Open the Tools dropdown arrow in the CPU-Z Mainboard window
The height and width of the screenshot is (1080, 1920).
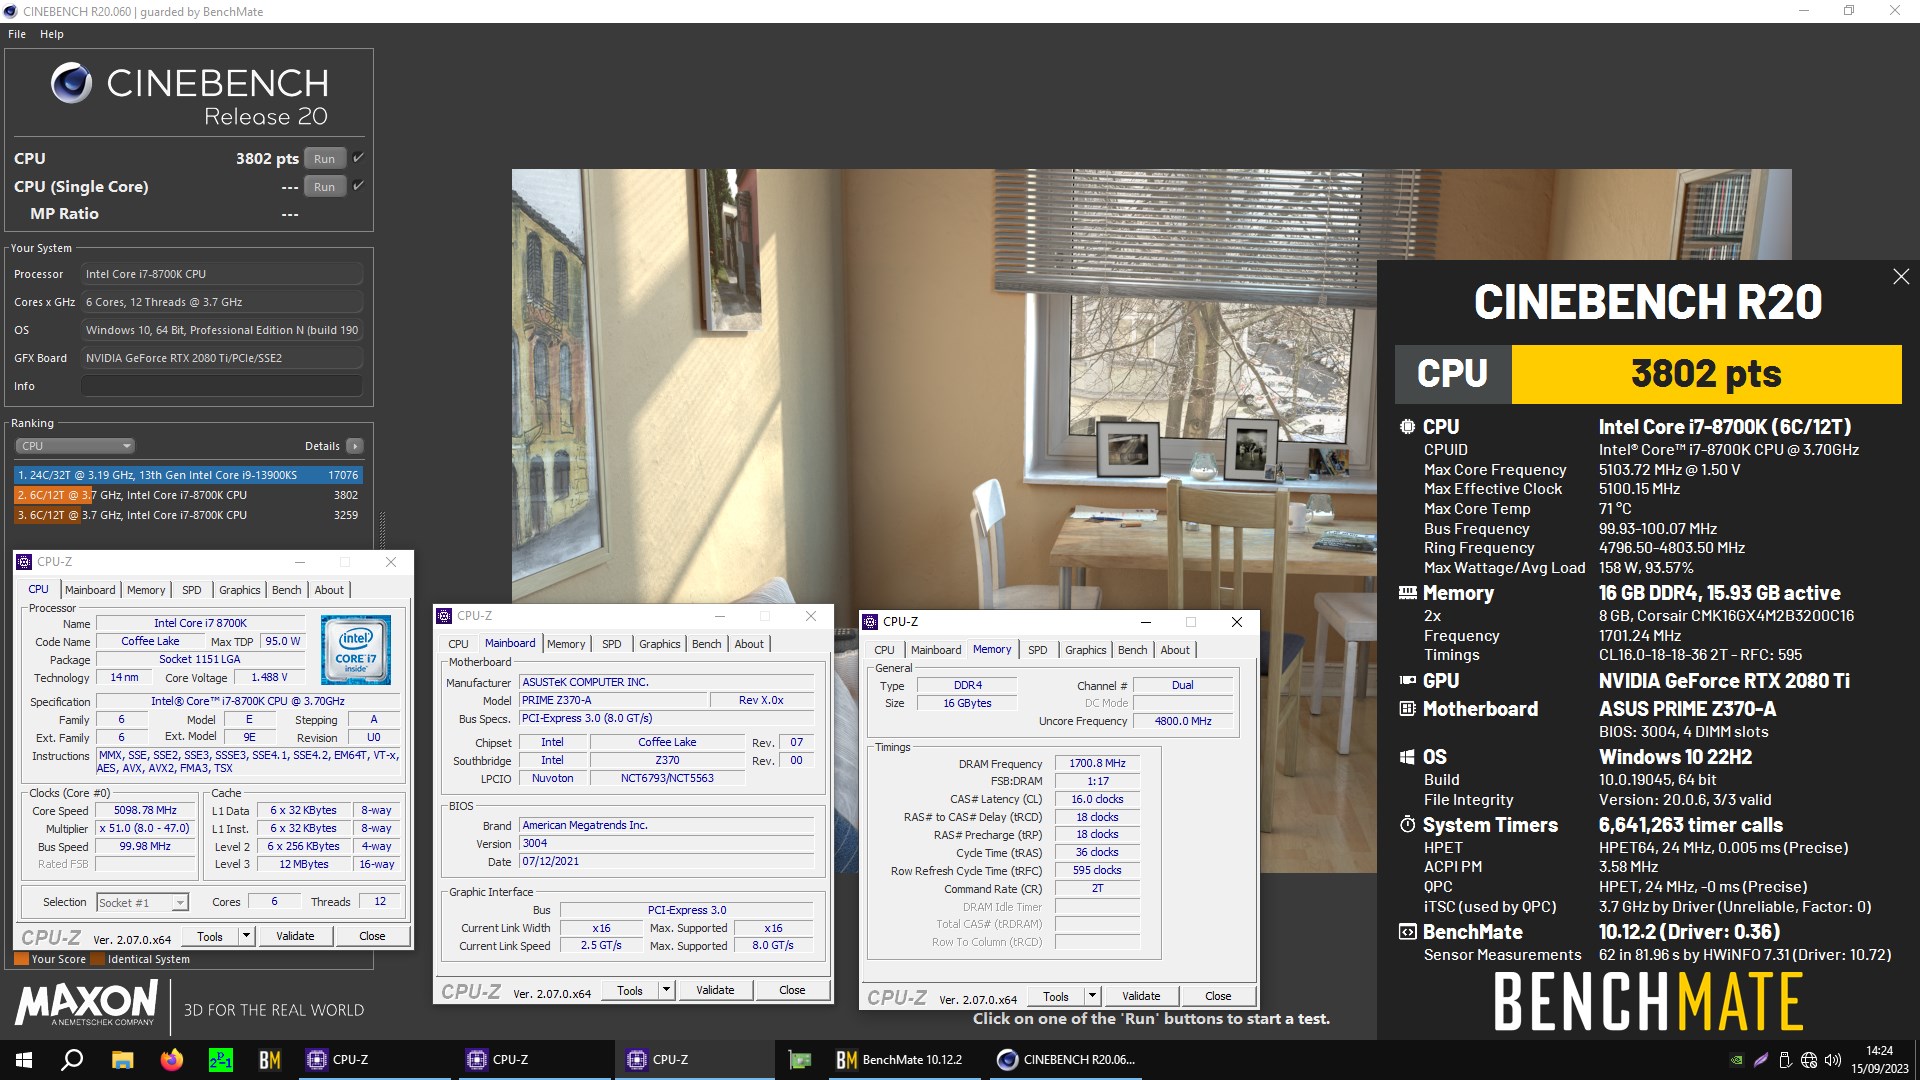(666, 991)
